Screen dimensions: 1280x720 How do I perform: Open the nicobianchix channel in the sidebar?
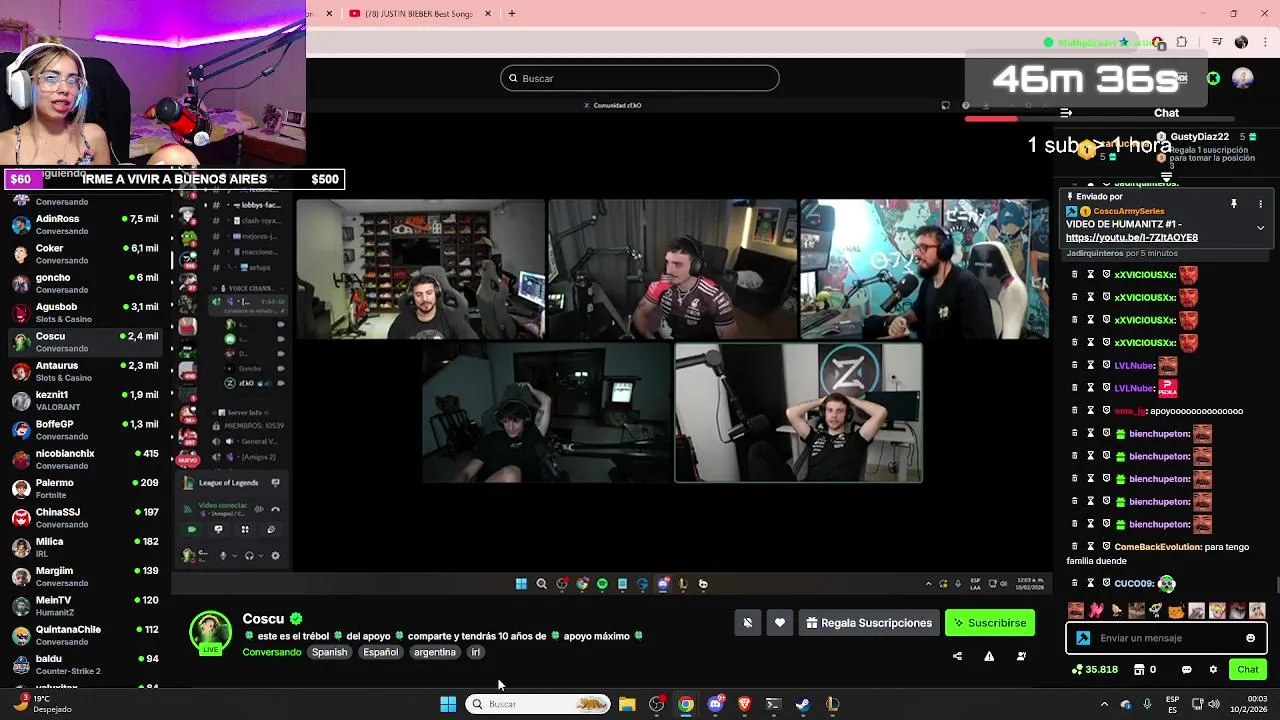(x=86, y=459)
